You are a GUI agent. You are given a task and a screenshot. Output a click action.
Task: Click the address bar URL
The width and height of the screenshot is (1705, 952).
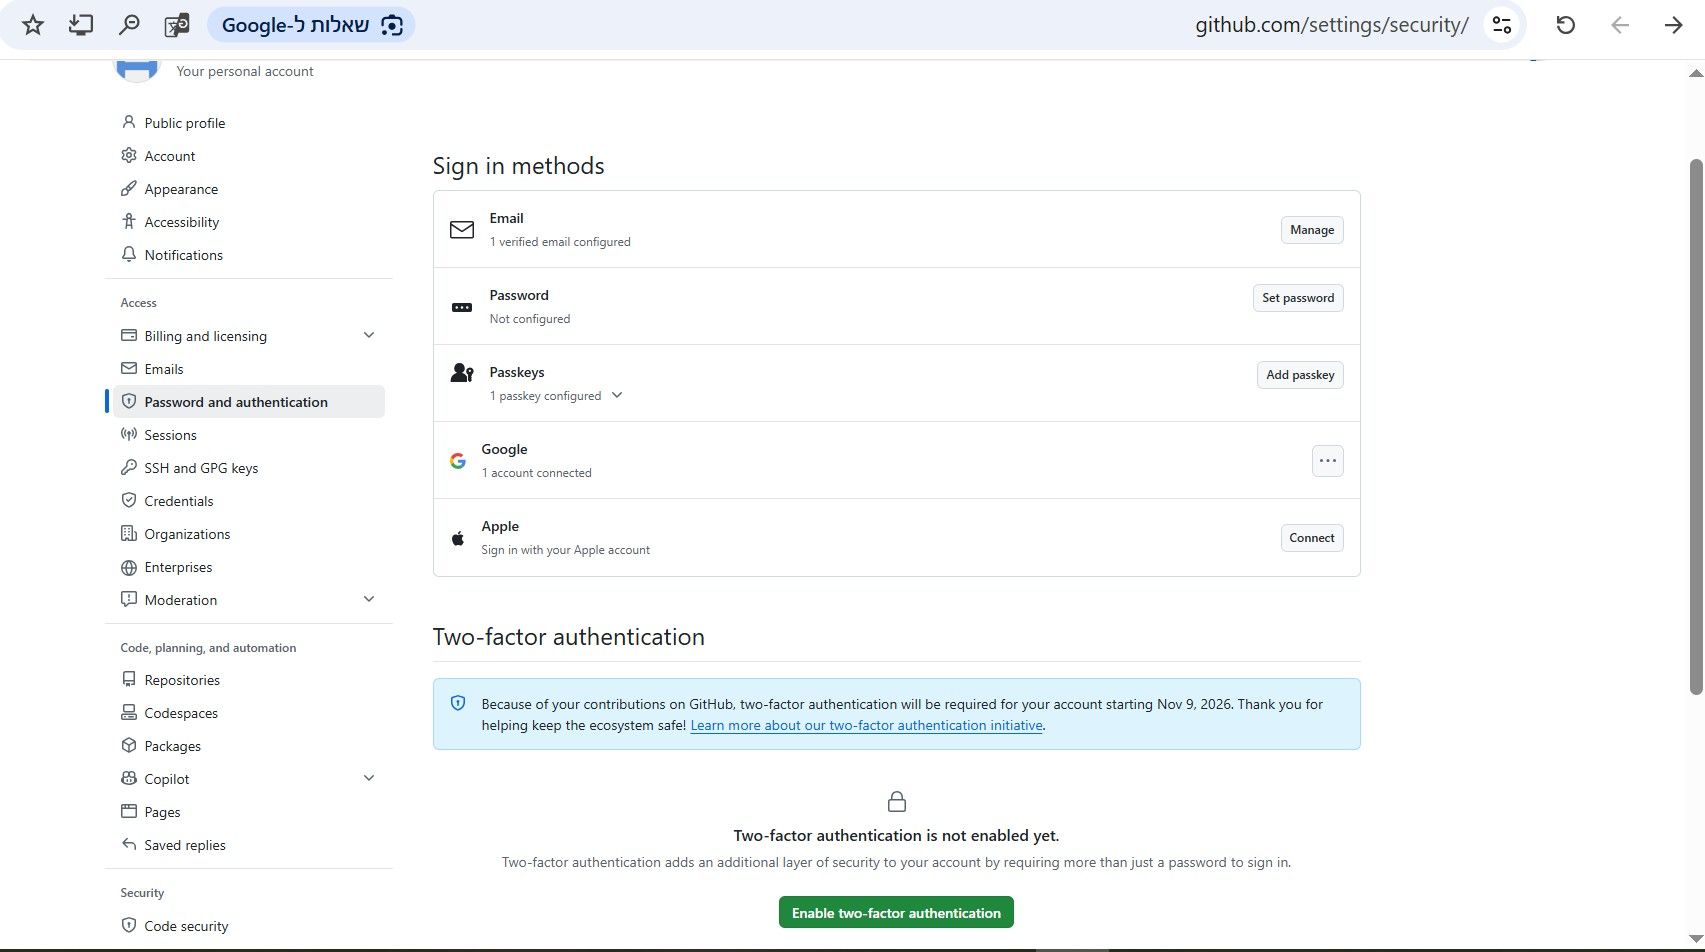[x=1332, y=25]
